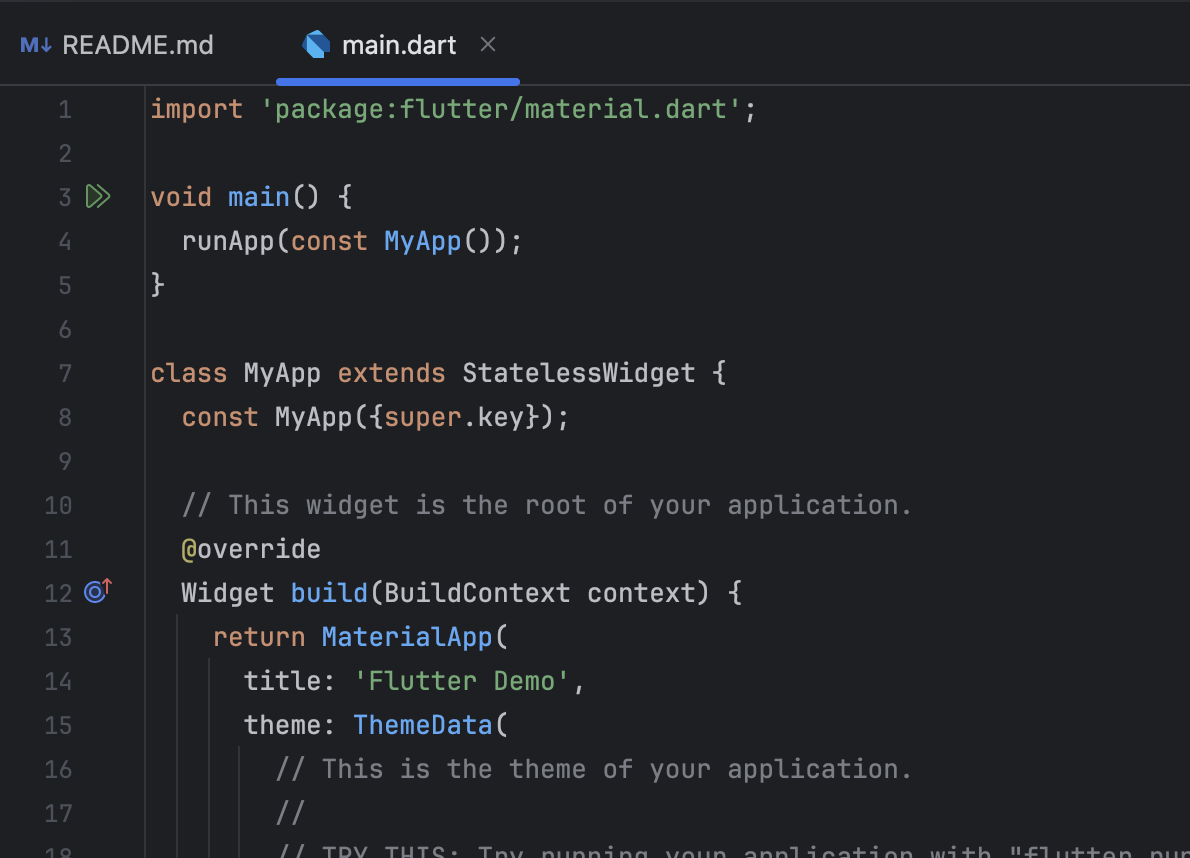Click the extends keyword on line 7
This screenshot has width=1190, height=858.
click(392, 373)
